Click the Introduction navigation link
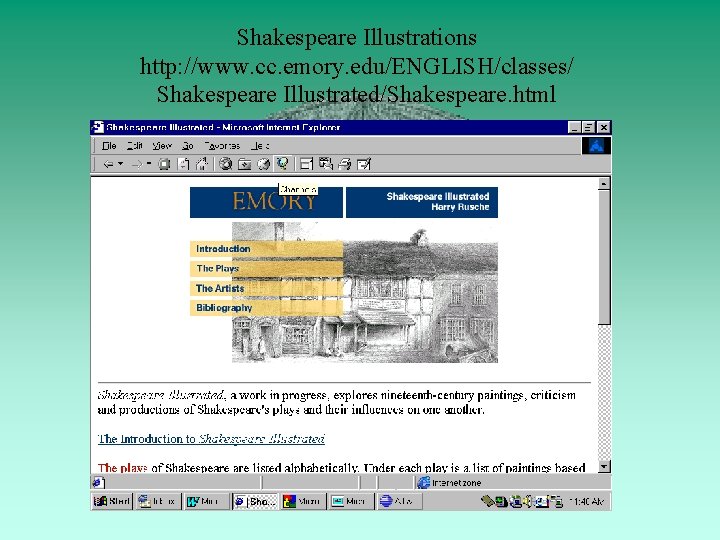Image resolution: width=720 pixels, height=540 pixels. pyautogui.click(x=266, y=249)
